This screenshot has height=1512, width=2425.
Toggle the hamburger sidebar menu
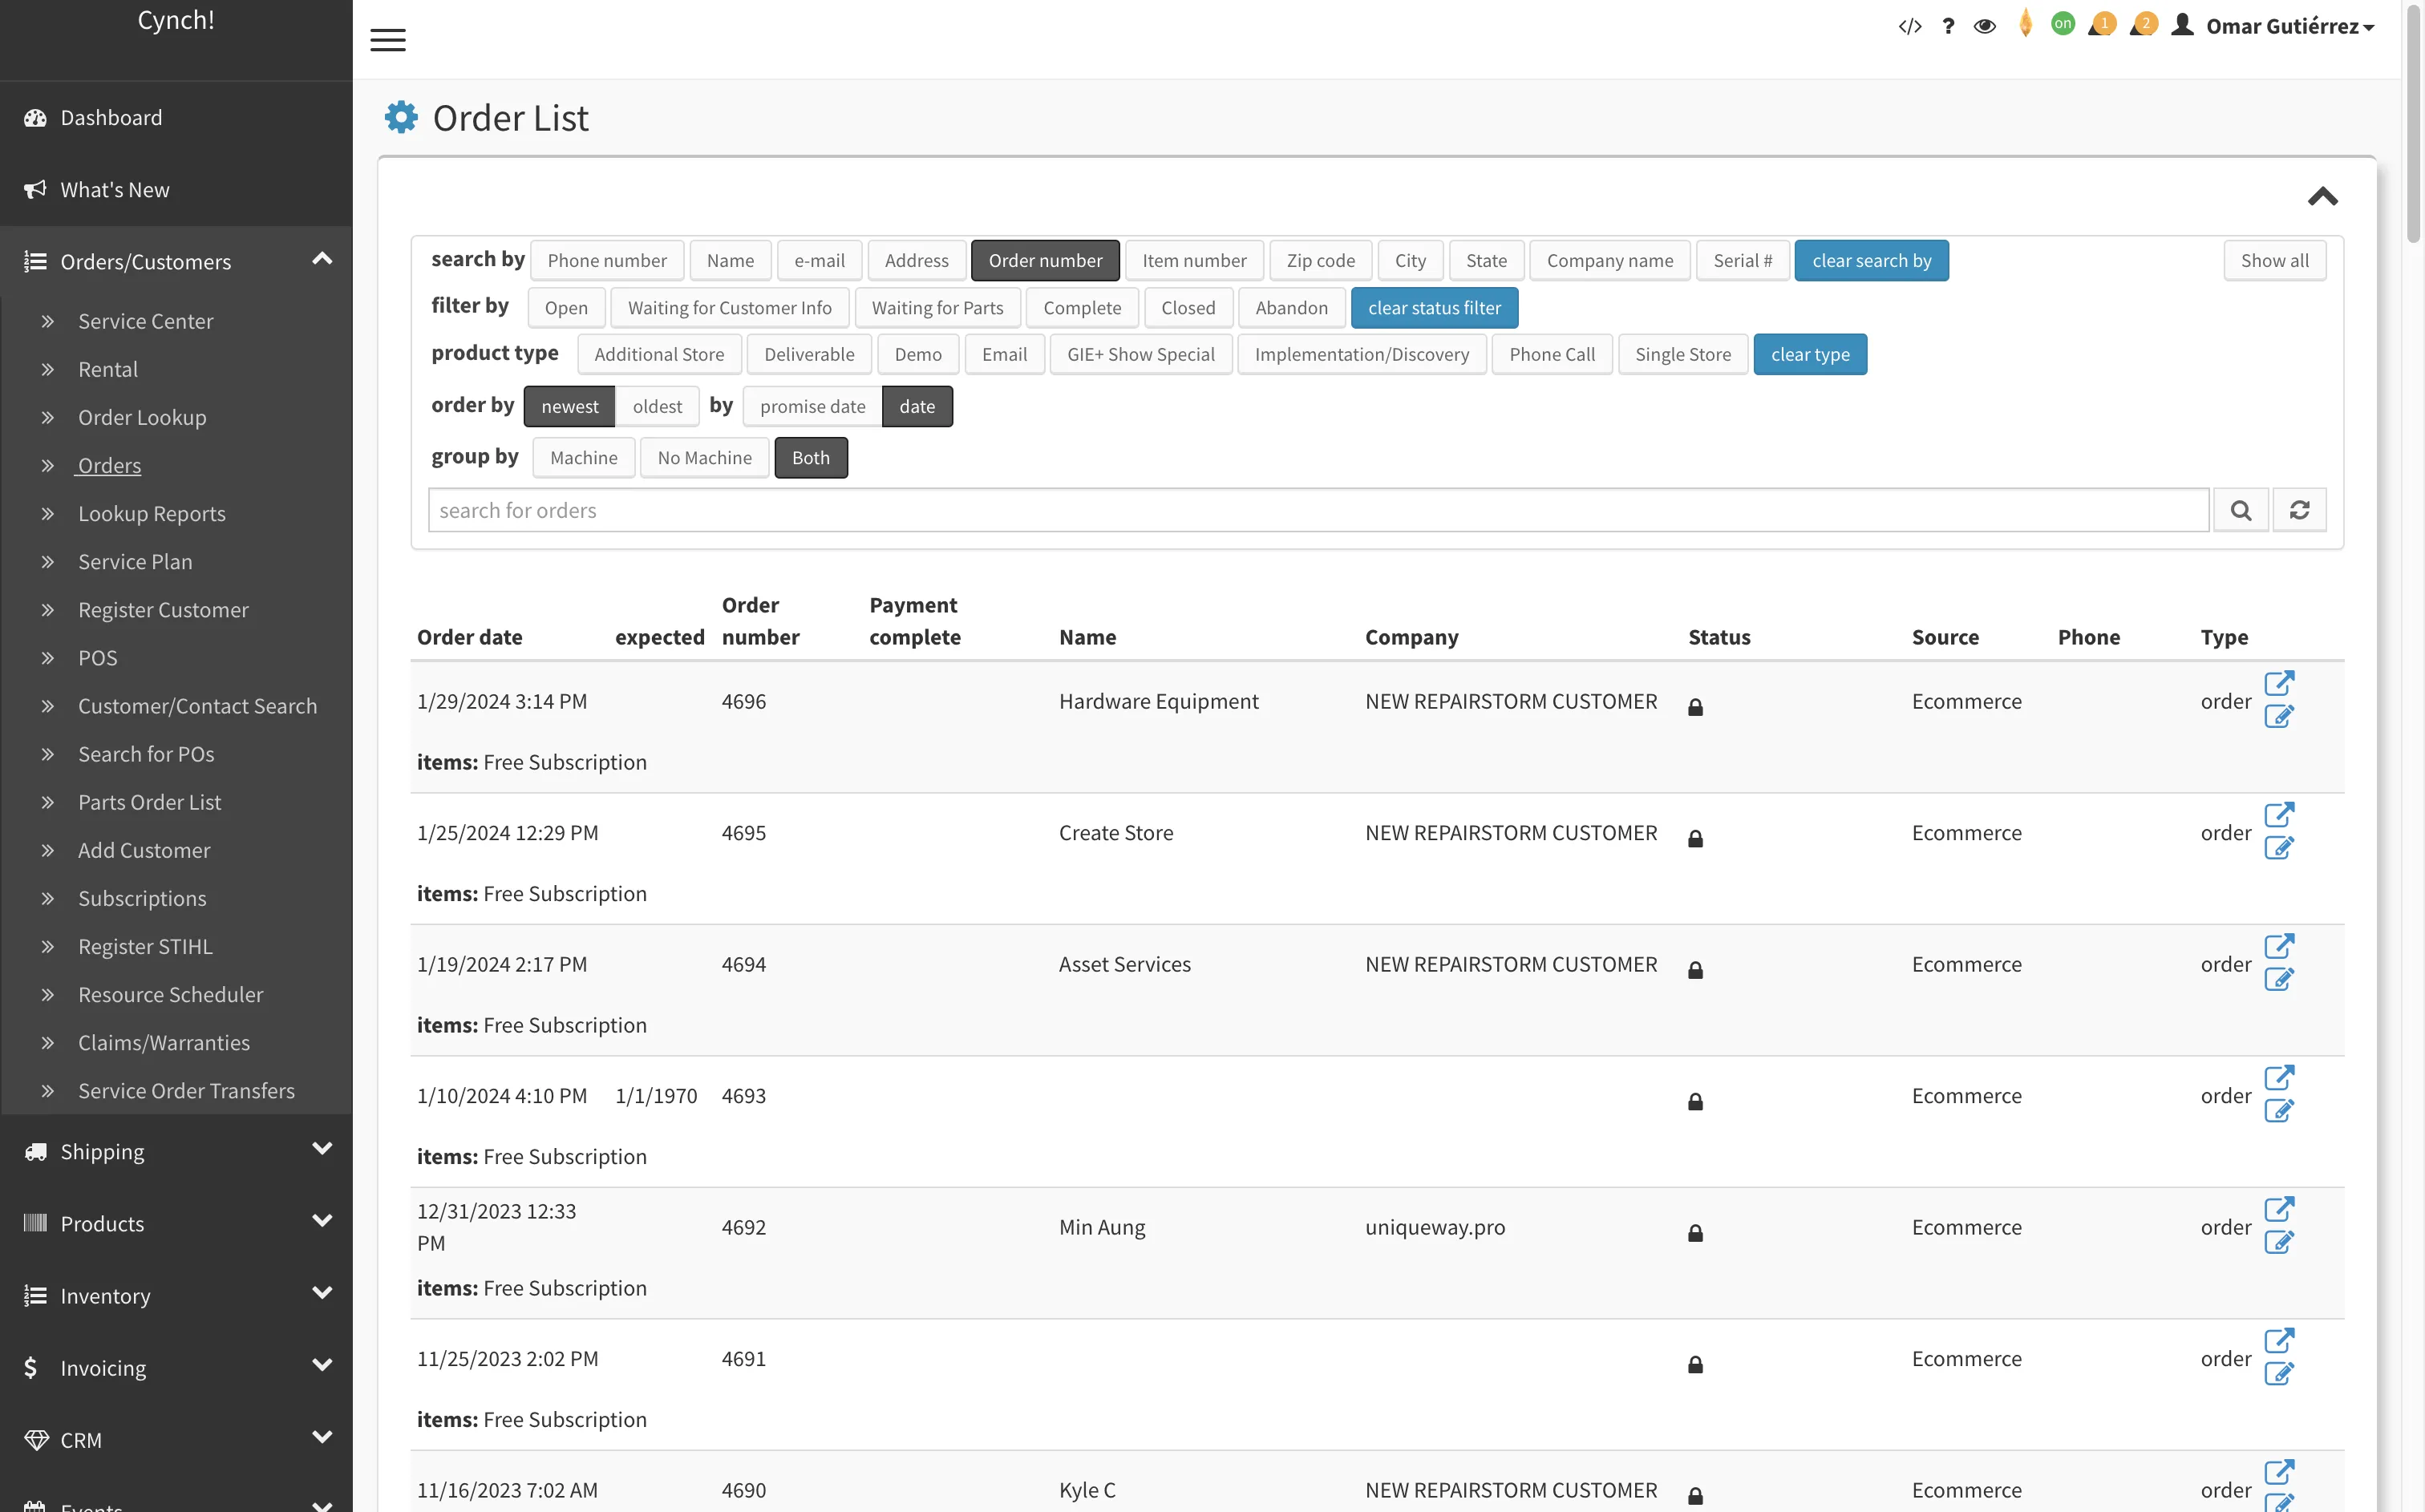(x=388, y=40)
